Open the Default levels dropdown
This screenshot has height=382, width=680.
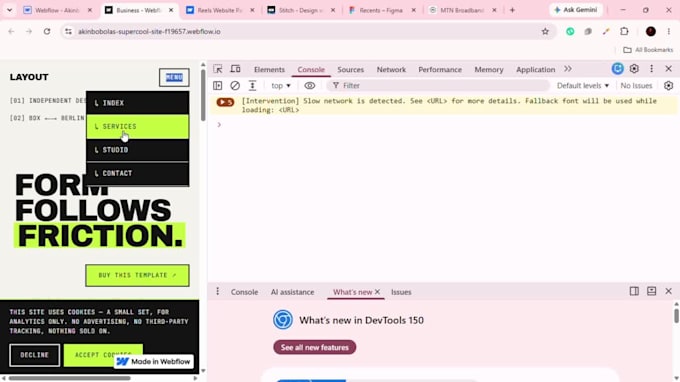(583, 85)
